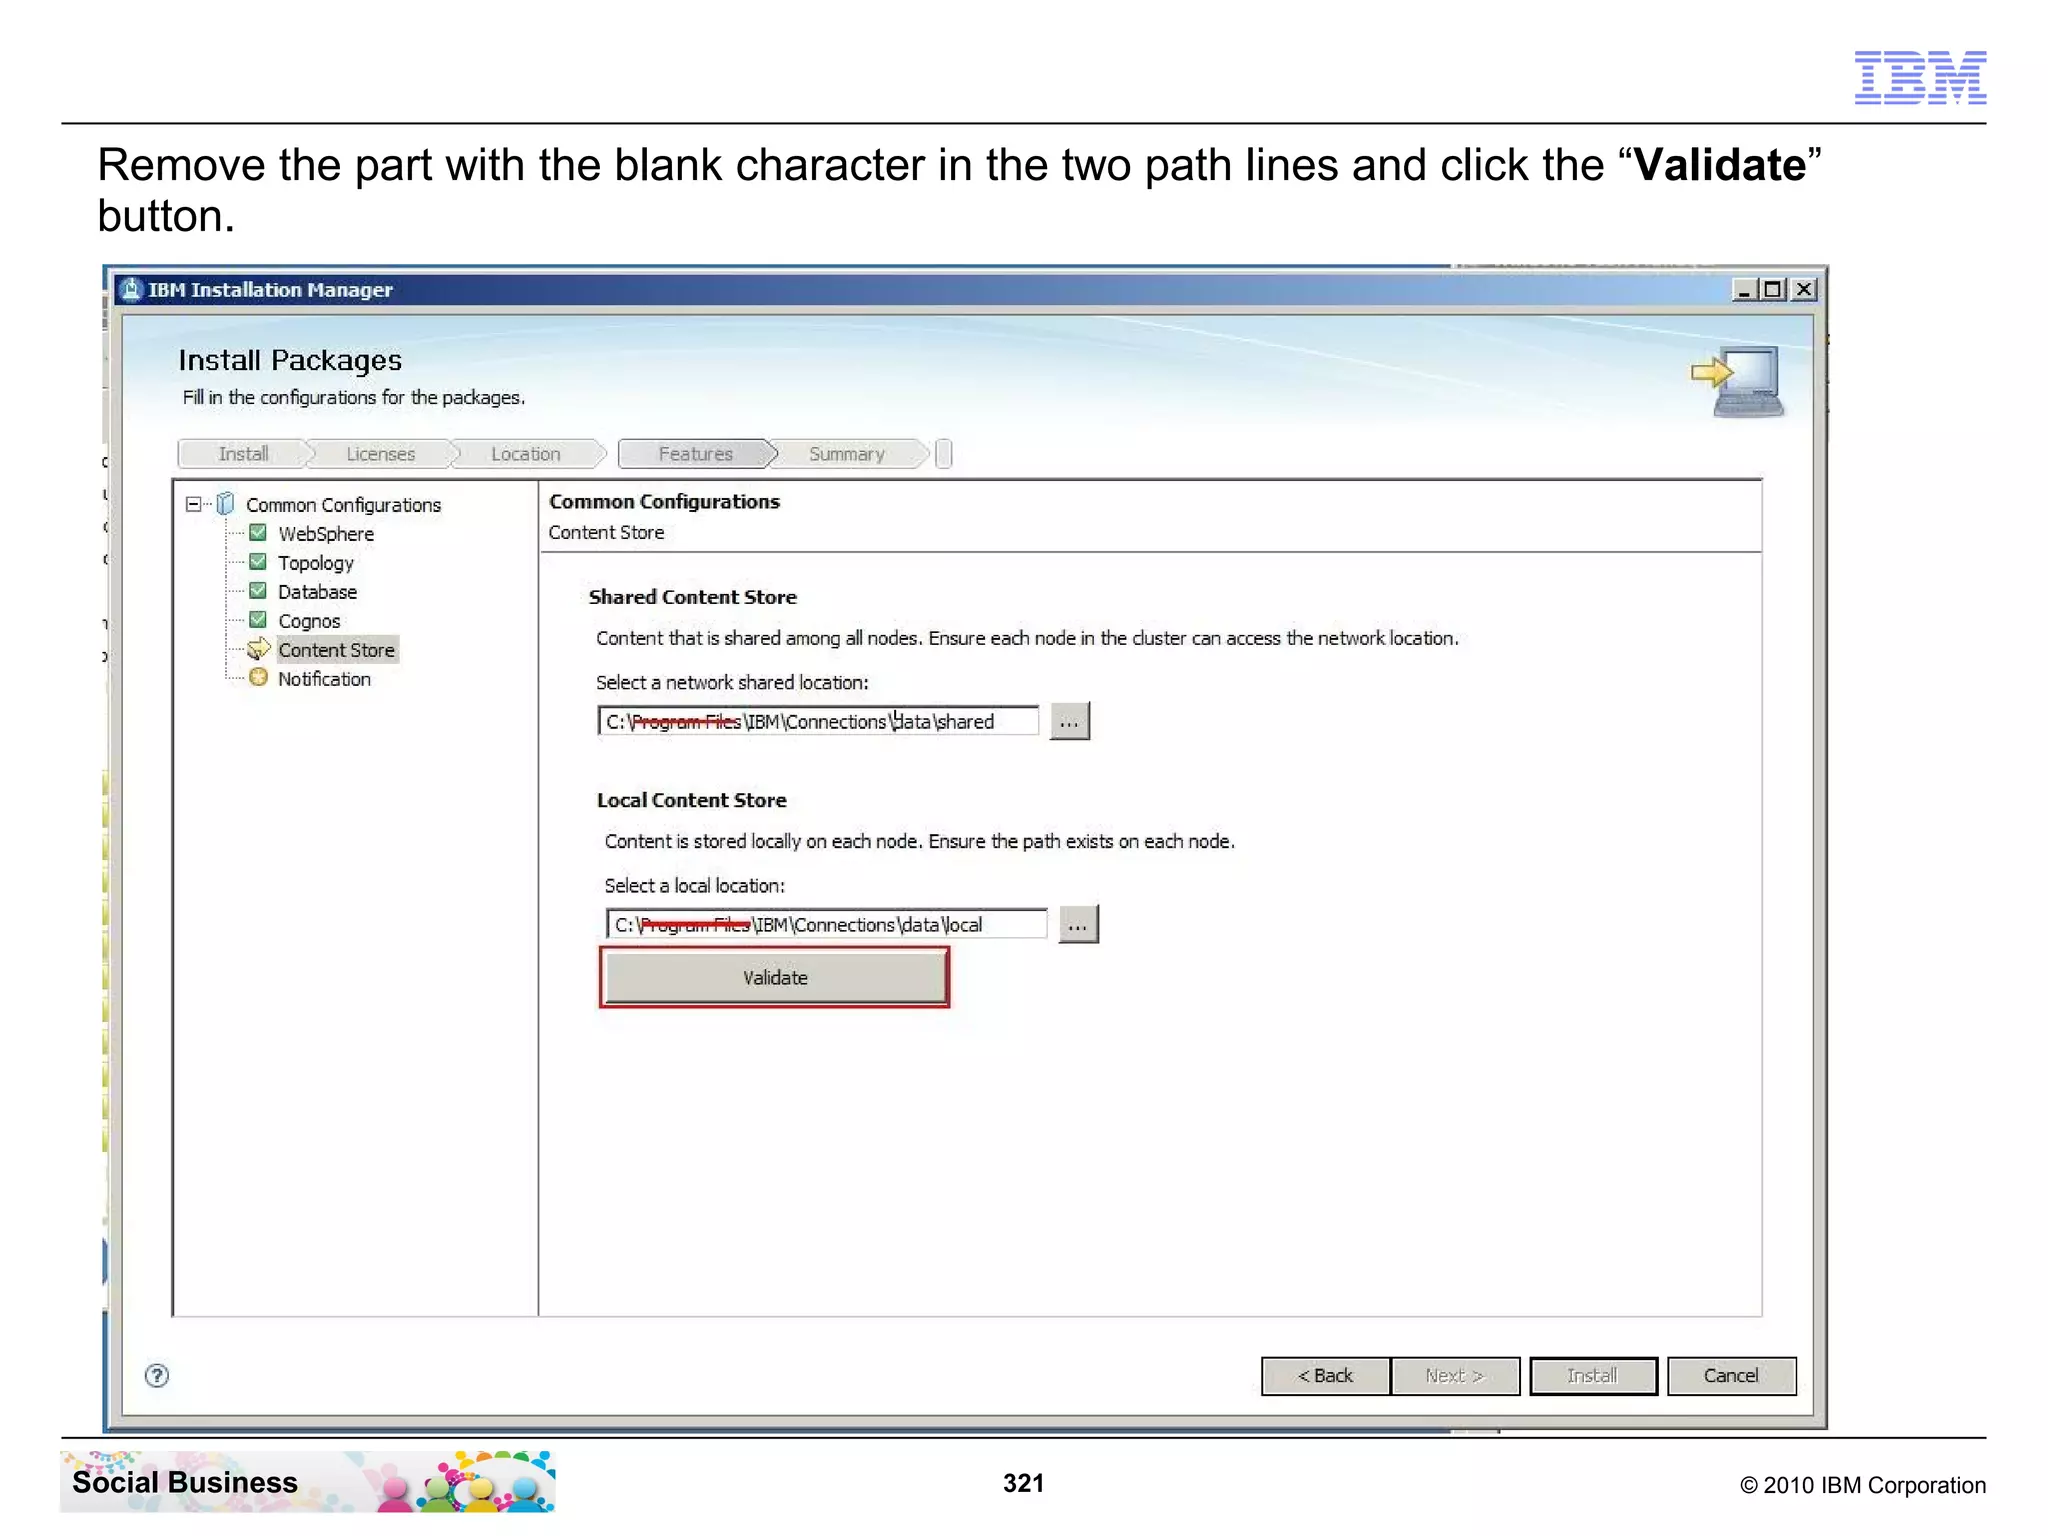
Task: Click the Notification pending status icon
Action: pyautogui.click(x=258, y=678)
